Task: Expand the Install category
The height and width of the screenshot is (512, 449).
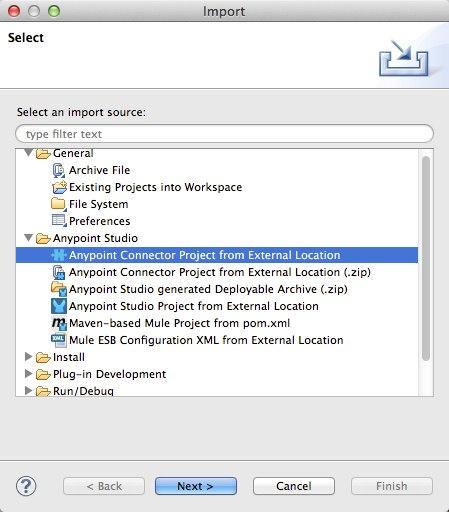Action: point(29,357)
